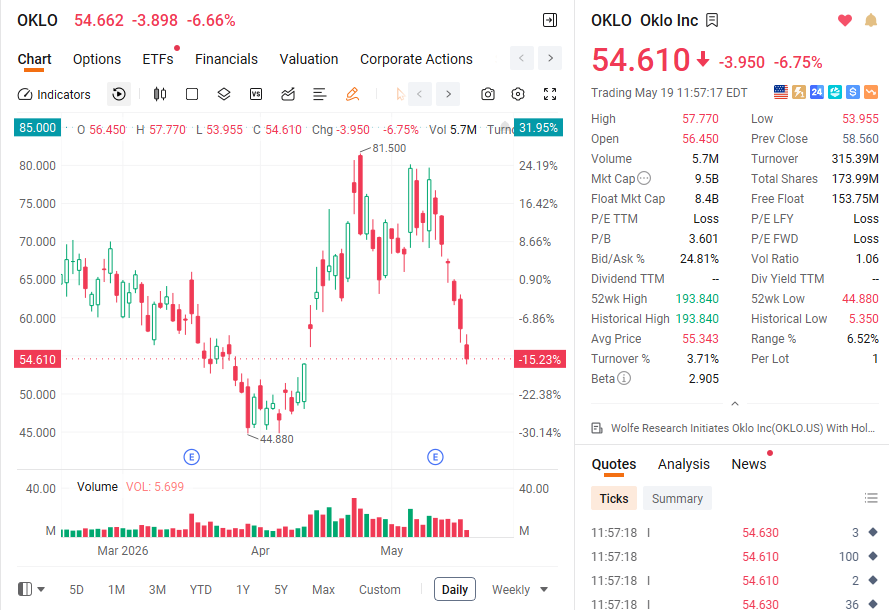Select the Daily interval
Screen dimensions: 889x610
[x=455, y=590]
